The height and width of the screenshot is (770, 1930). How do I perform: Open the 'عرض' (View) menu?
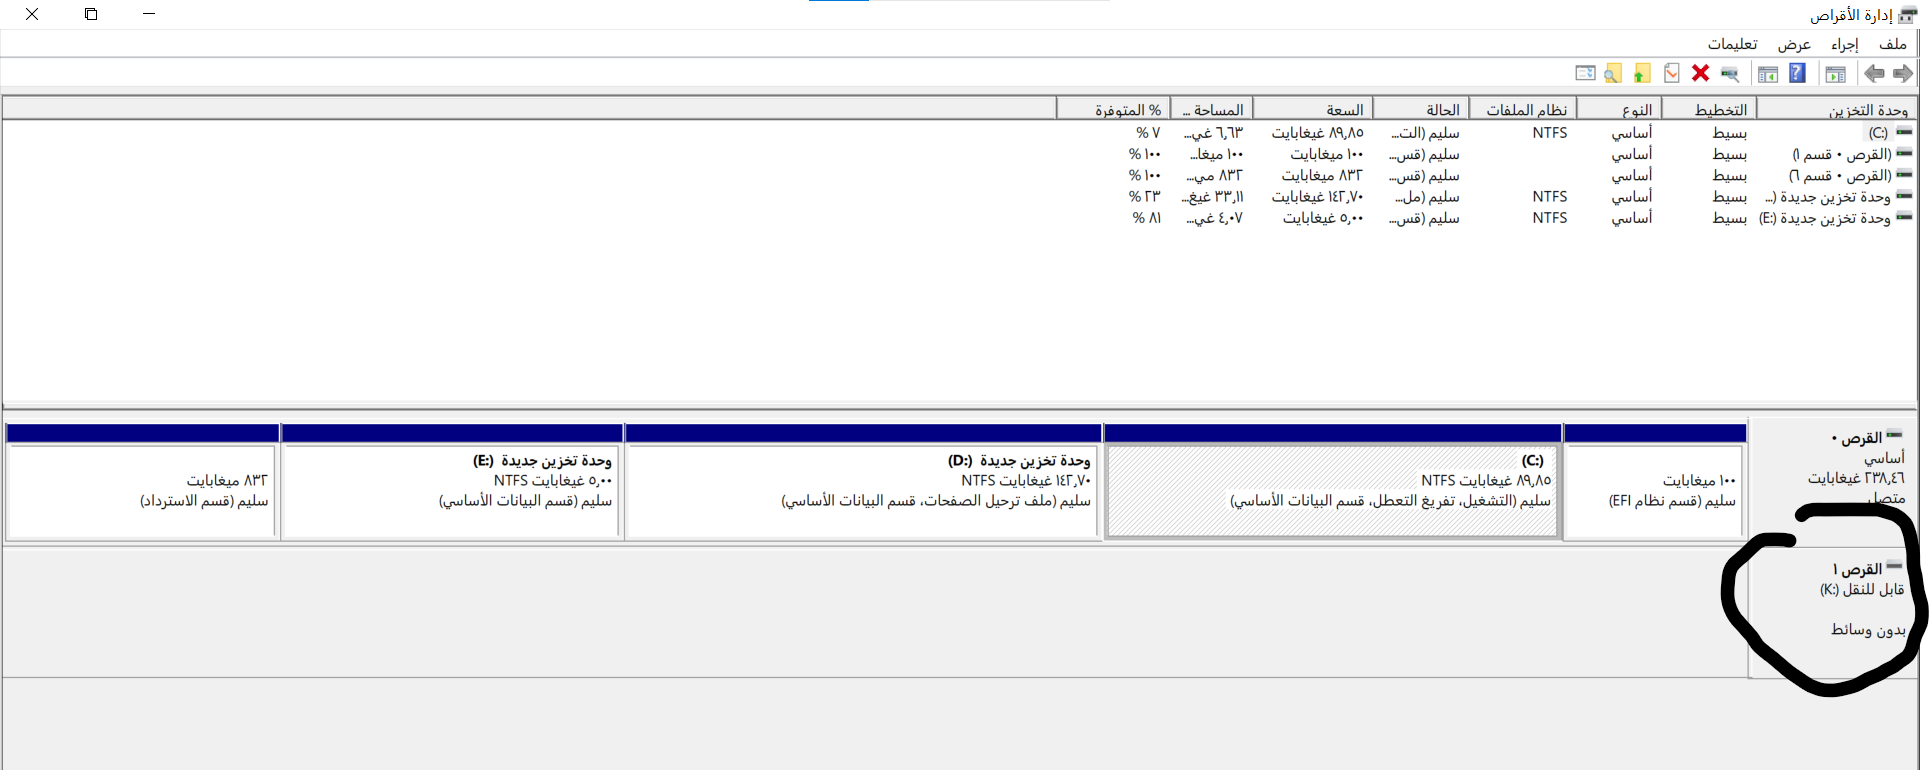pyautogui.click(x=1794, y=44)
